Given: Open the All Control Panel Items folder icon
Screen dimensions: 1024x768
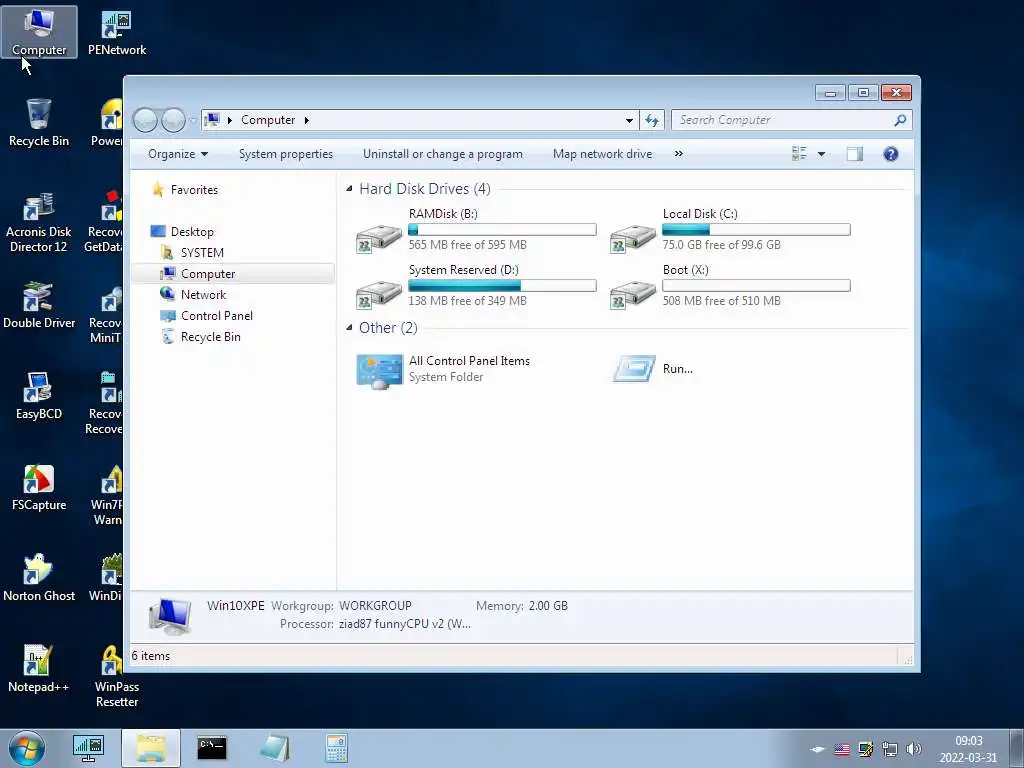Looking at the screenshot, I should click(379, 371).
